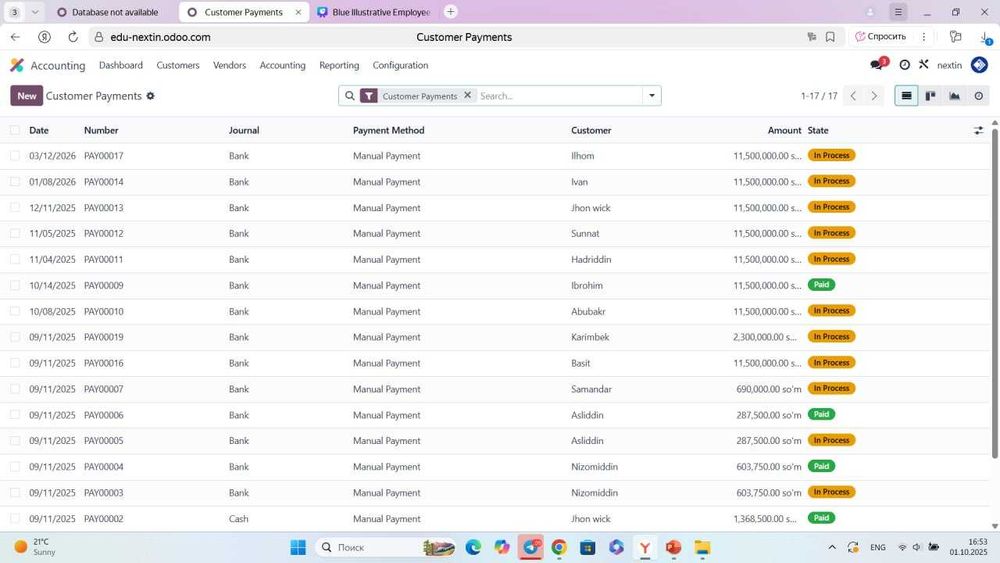This screenshot has width=1000, height=563.
Task: Open Customers menu
Action: pos(178,65)
